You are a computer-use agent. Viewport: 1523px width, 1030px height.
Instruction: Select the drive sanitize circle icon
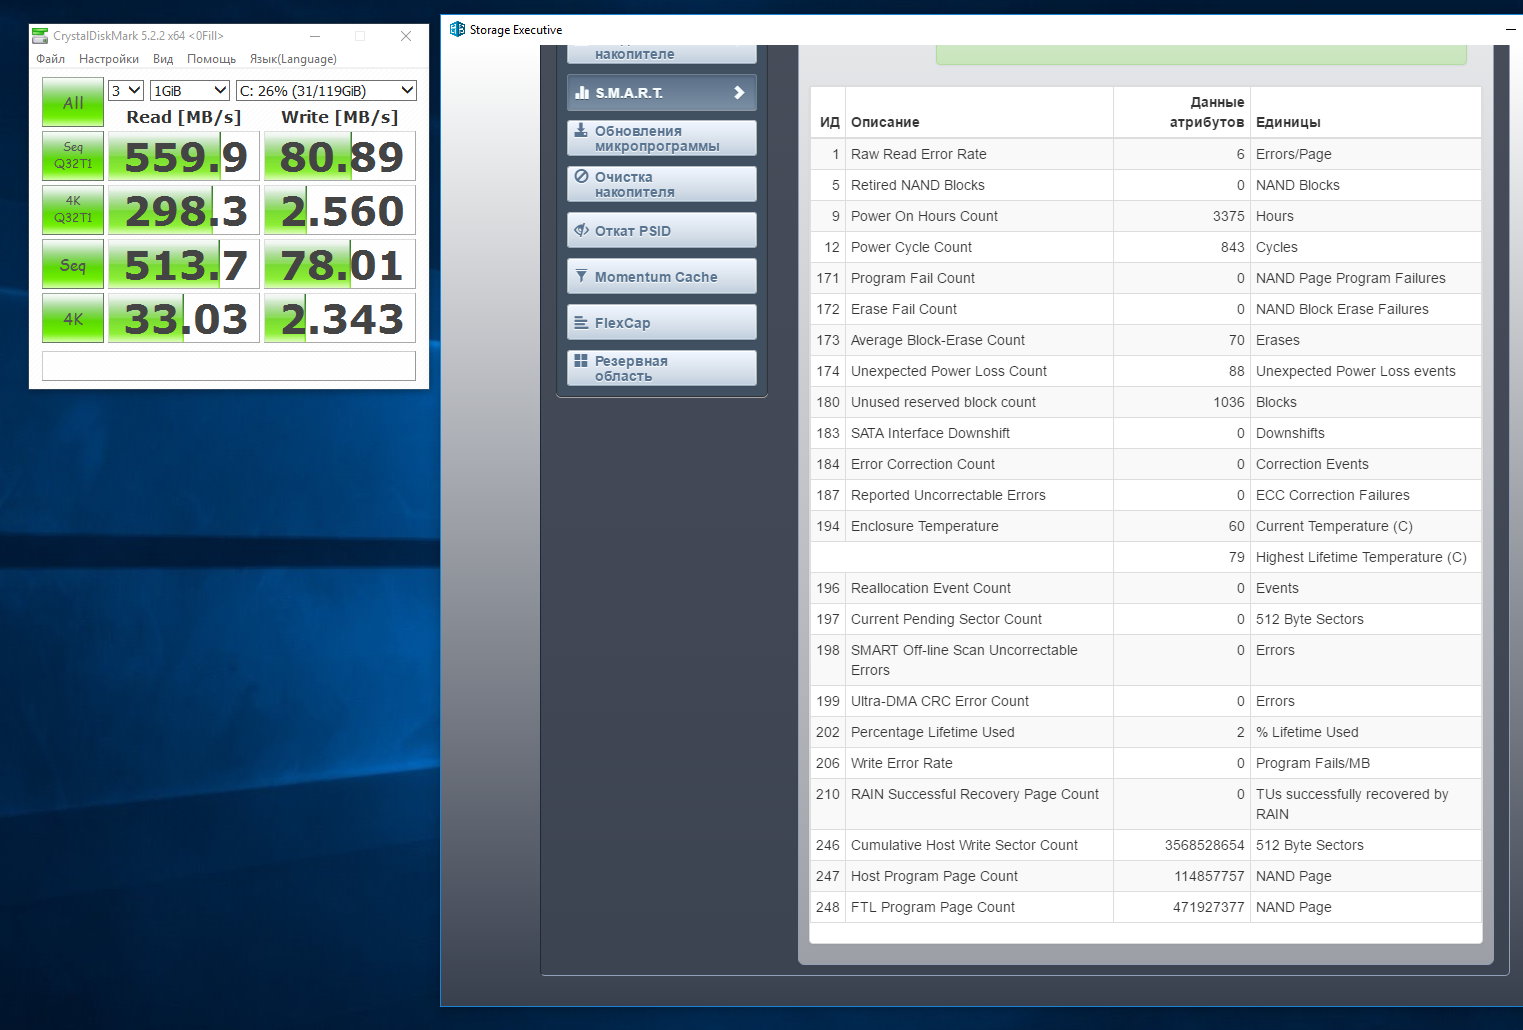(x=581, y=176)
